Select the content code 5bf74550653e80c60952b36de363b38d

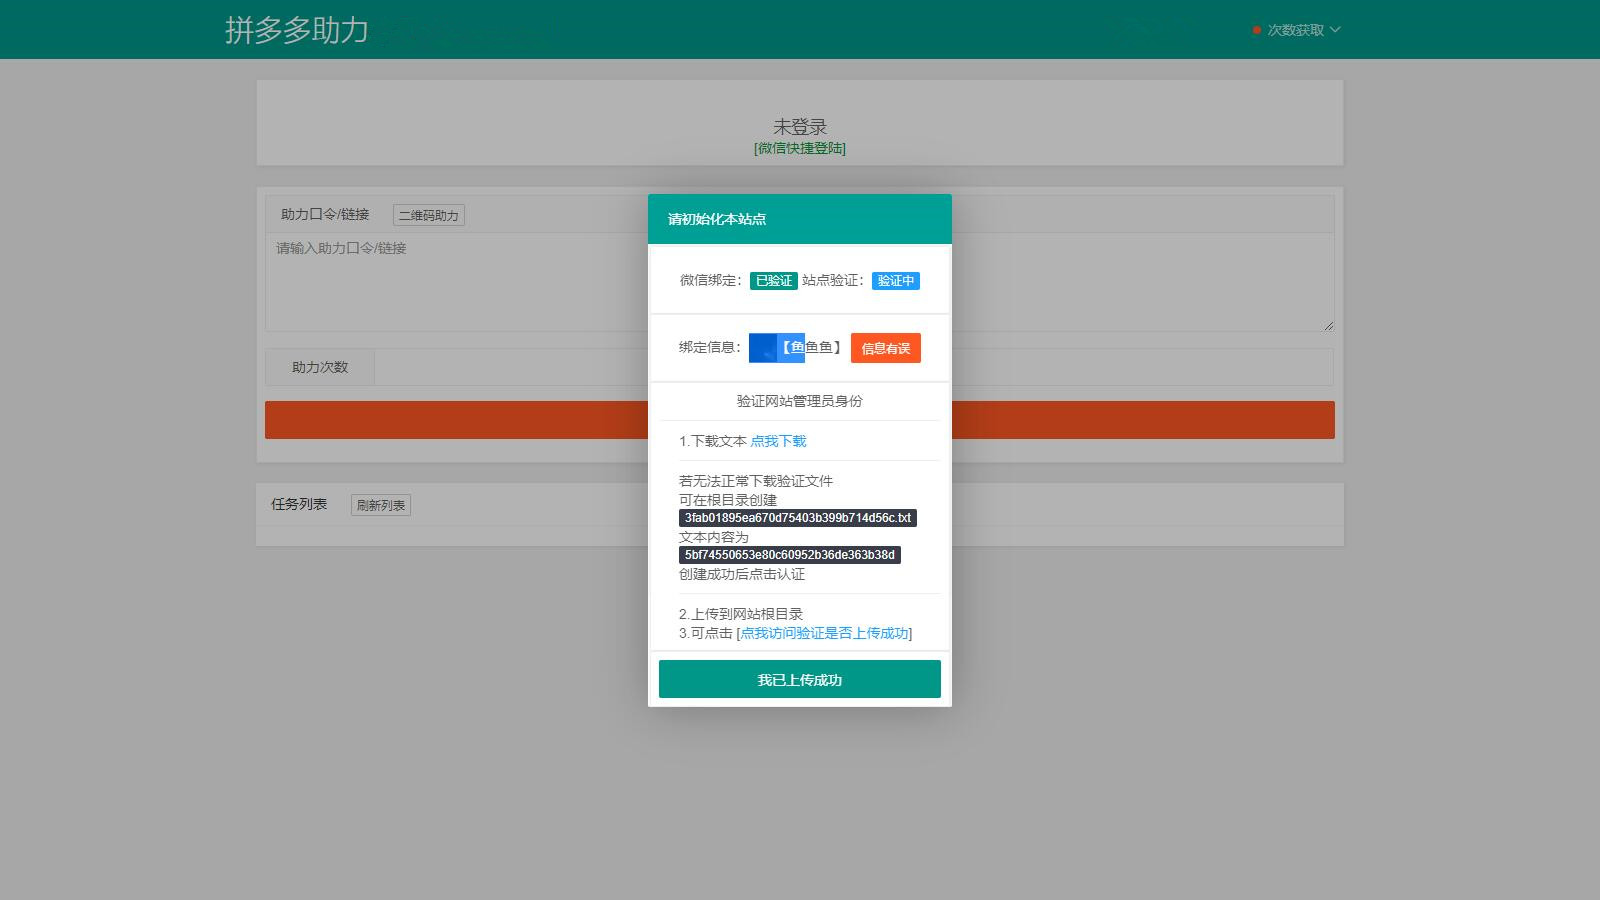[x=790, y=555]
